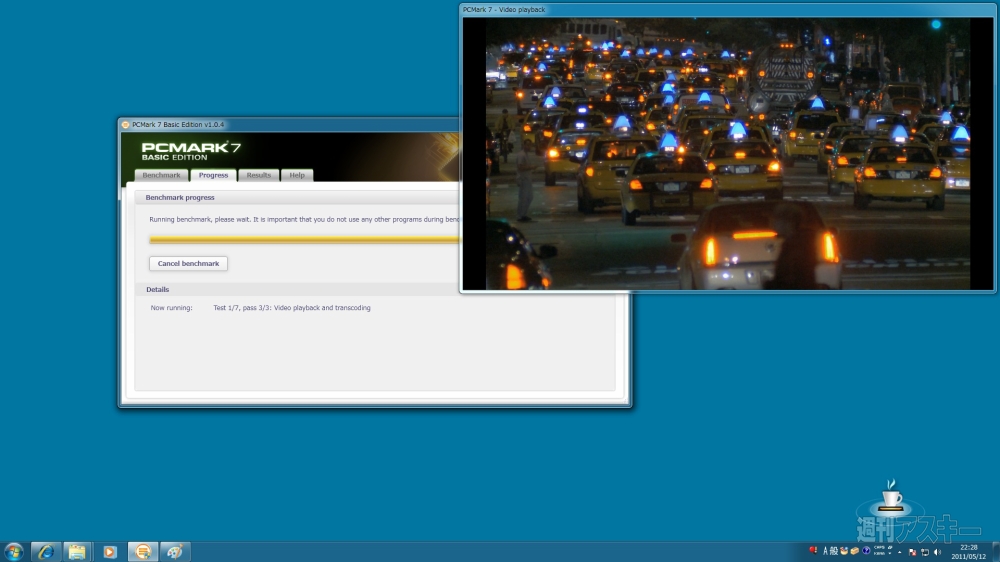This screenshot has height=562, width=1000.
Task: Open Paint from the taskbar
Action: 175,551
